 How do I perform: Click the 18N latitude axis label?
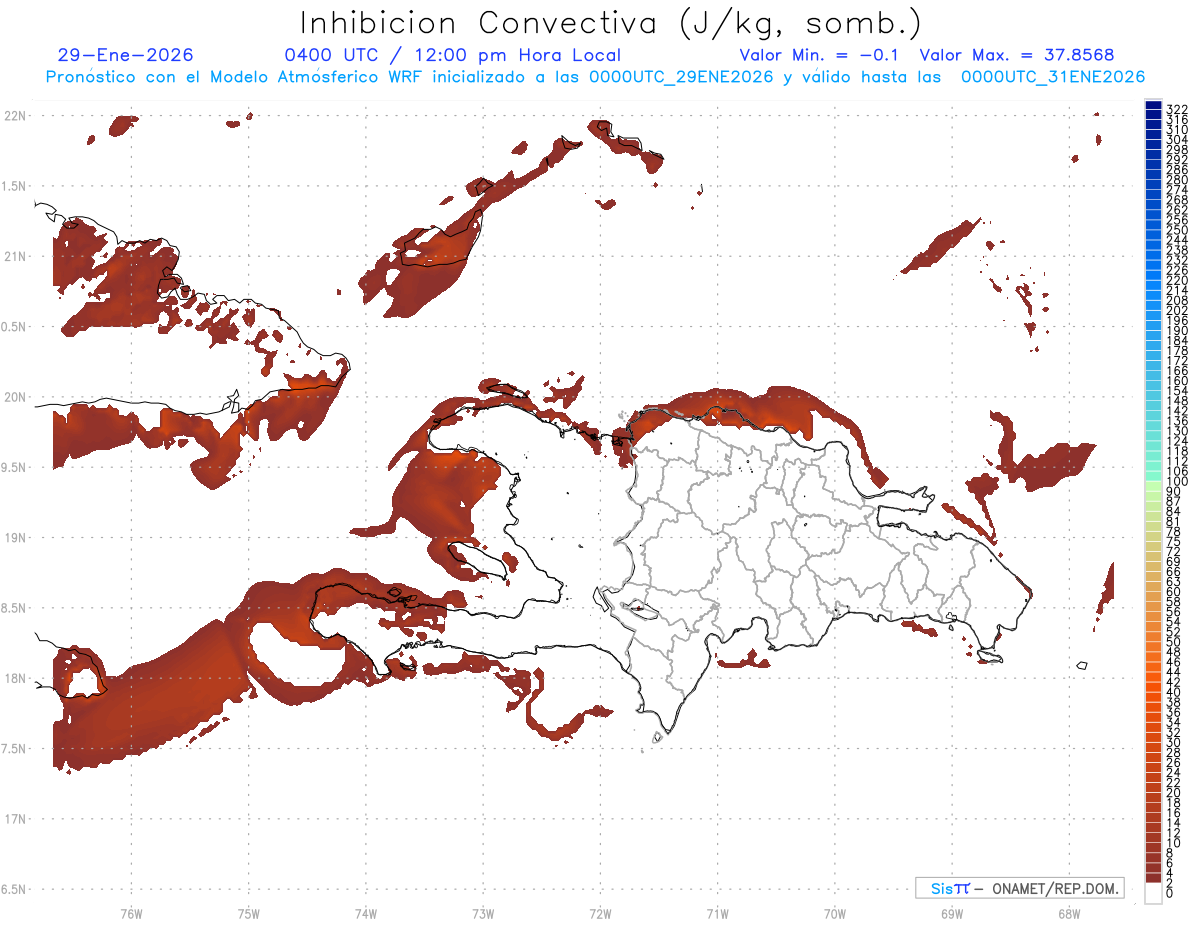point(14,679)
